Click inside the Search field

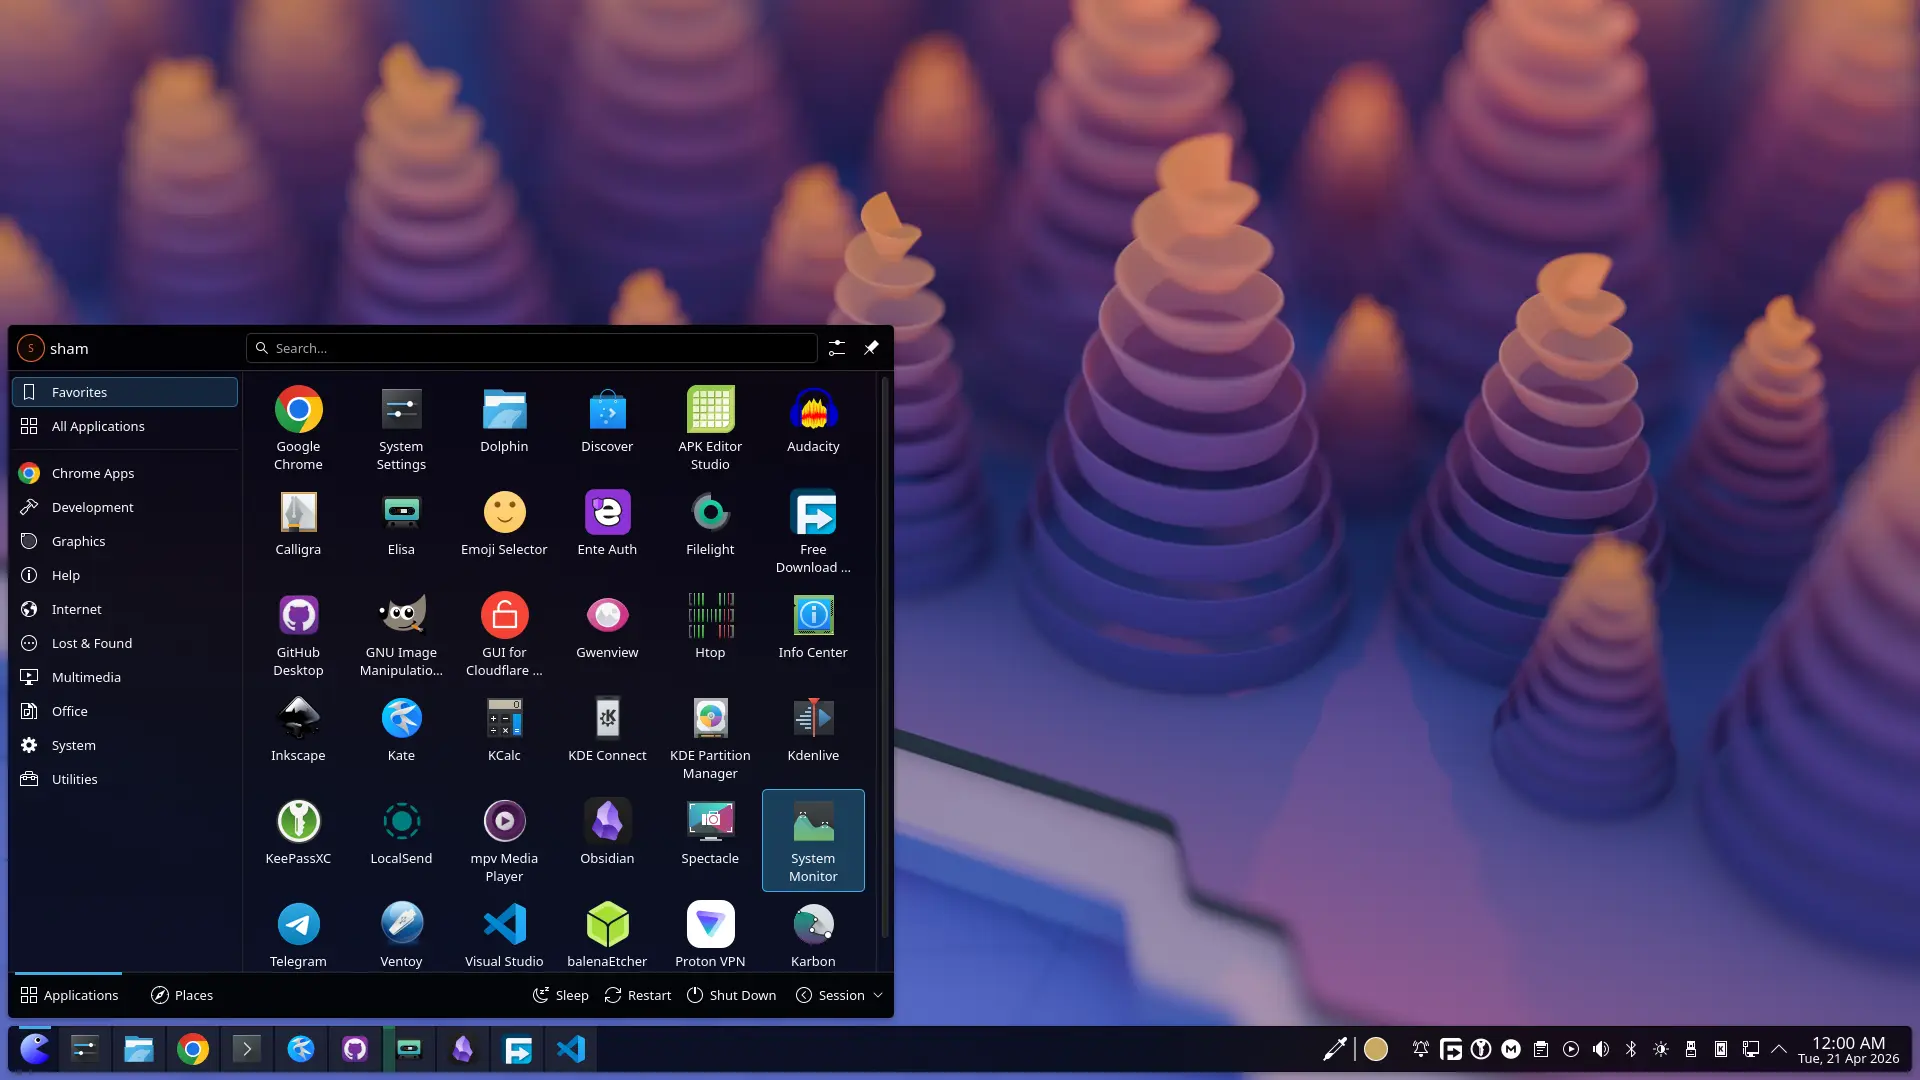tap(530, 347)
